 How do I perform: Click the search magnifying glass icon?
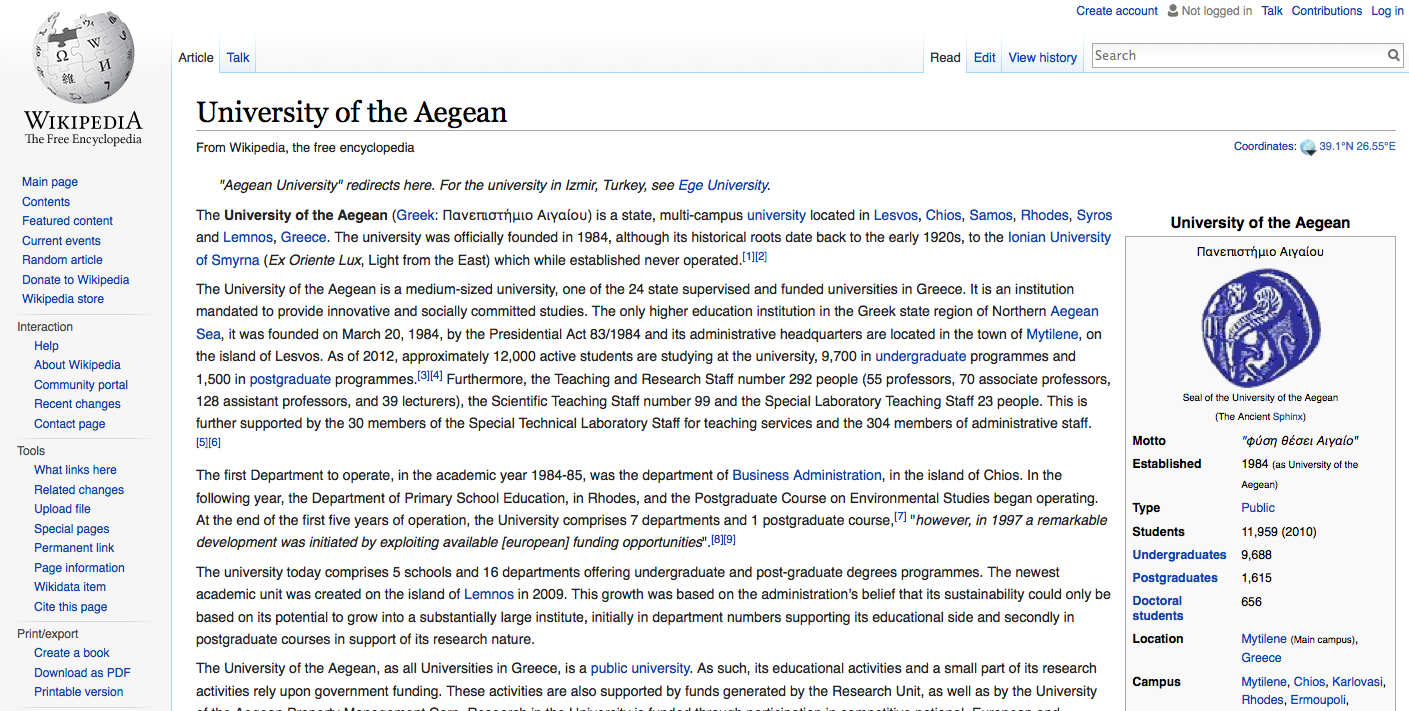tap(1393, 56)
